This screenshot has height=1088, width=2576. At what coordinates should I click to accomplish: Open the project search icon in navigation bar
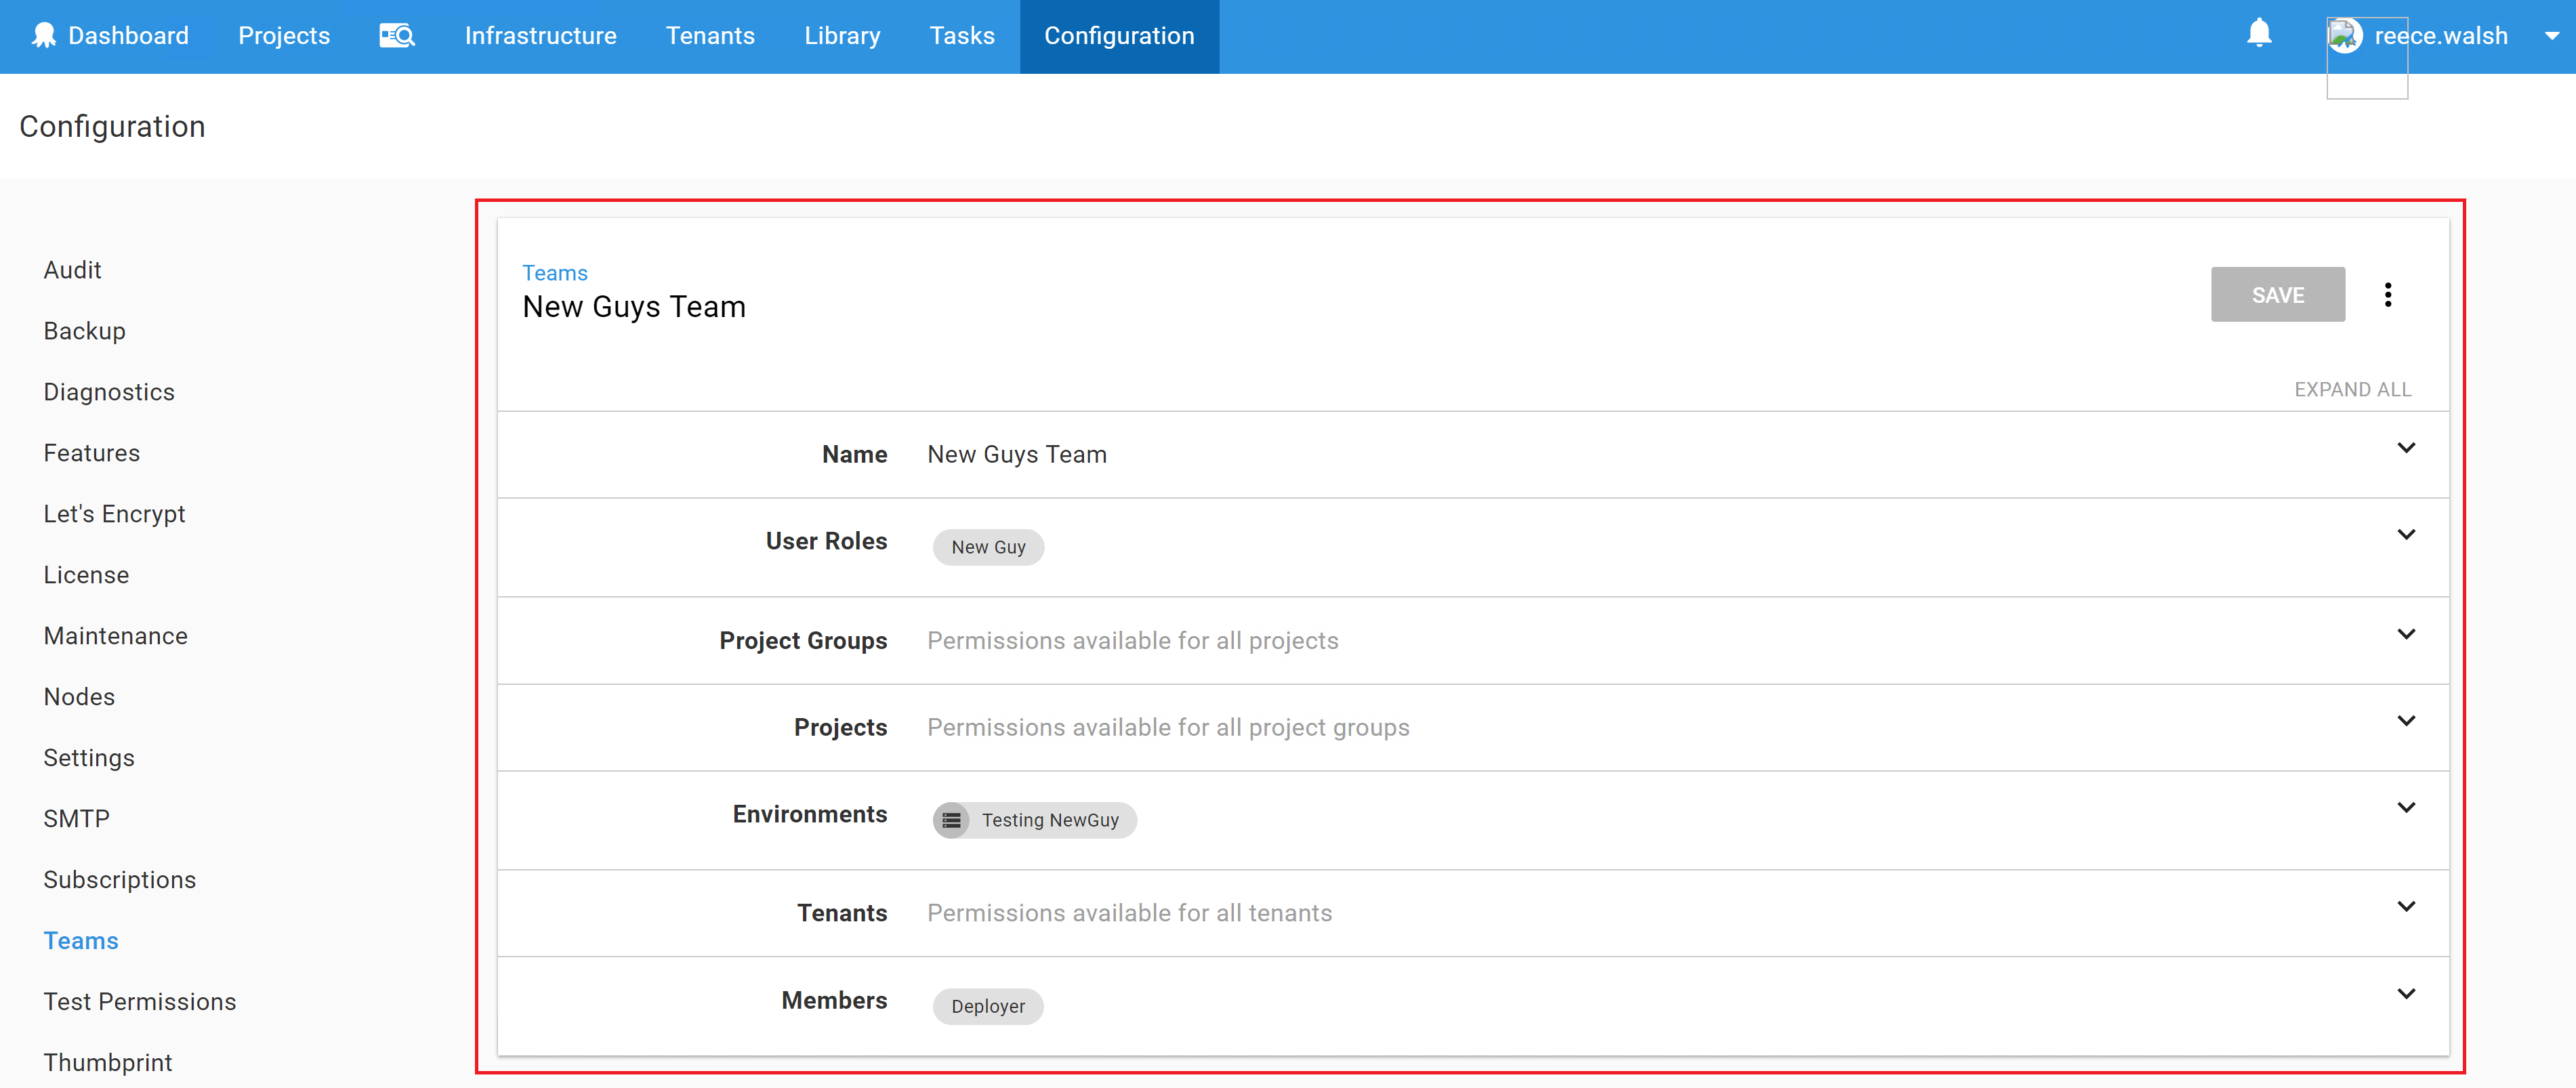(x=396, y=36)
